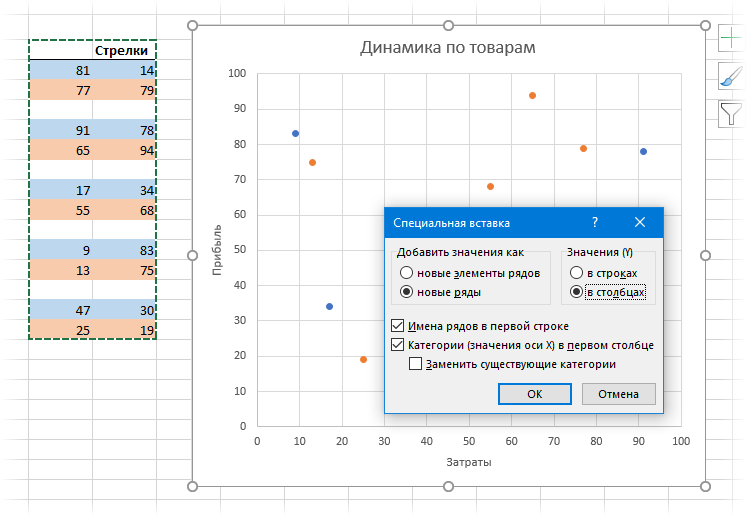Viewport: 747px width, 517px height.
Task: Select cell containing 13
Action: tap(61, 270)
